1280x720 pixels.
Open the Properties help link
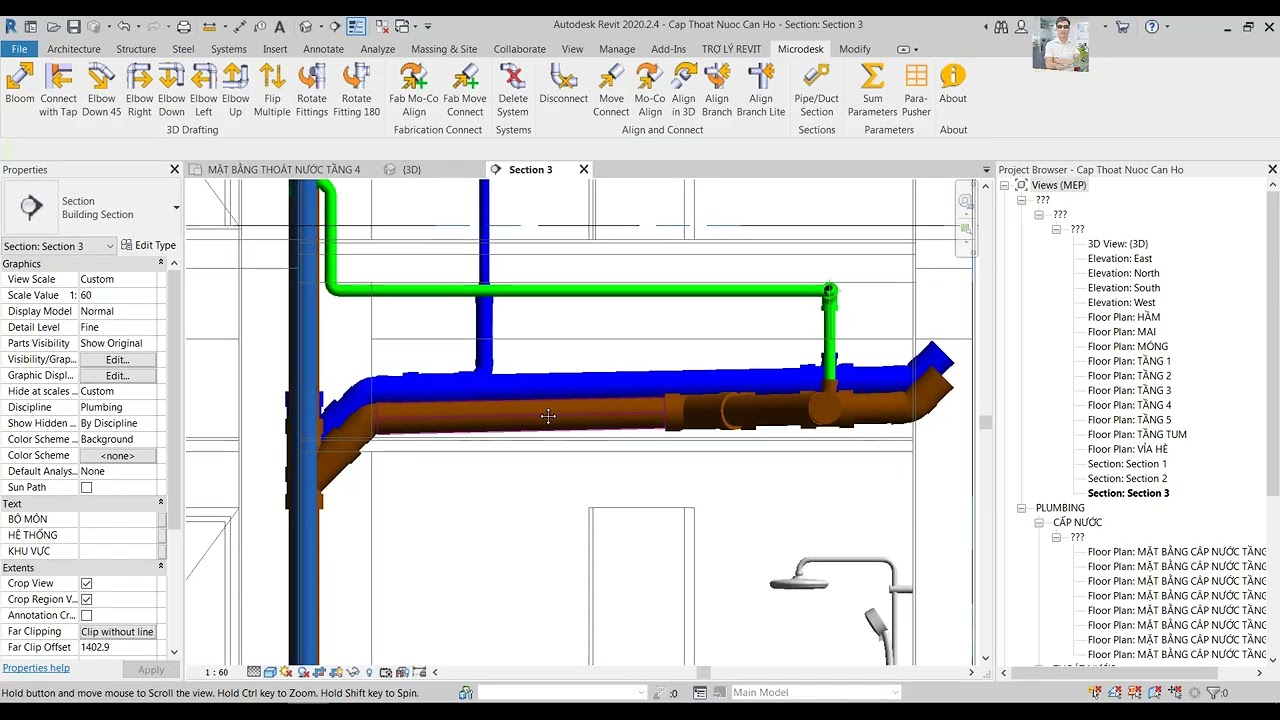36,668
